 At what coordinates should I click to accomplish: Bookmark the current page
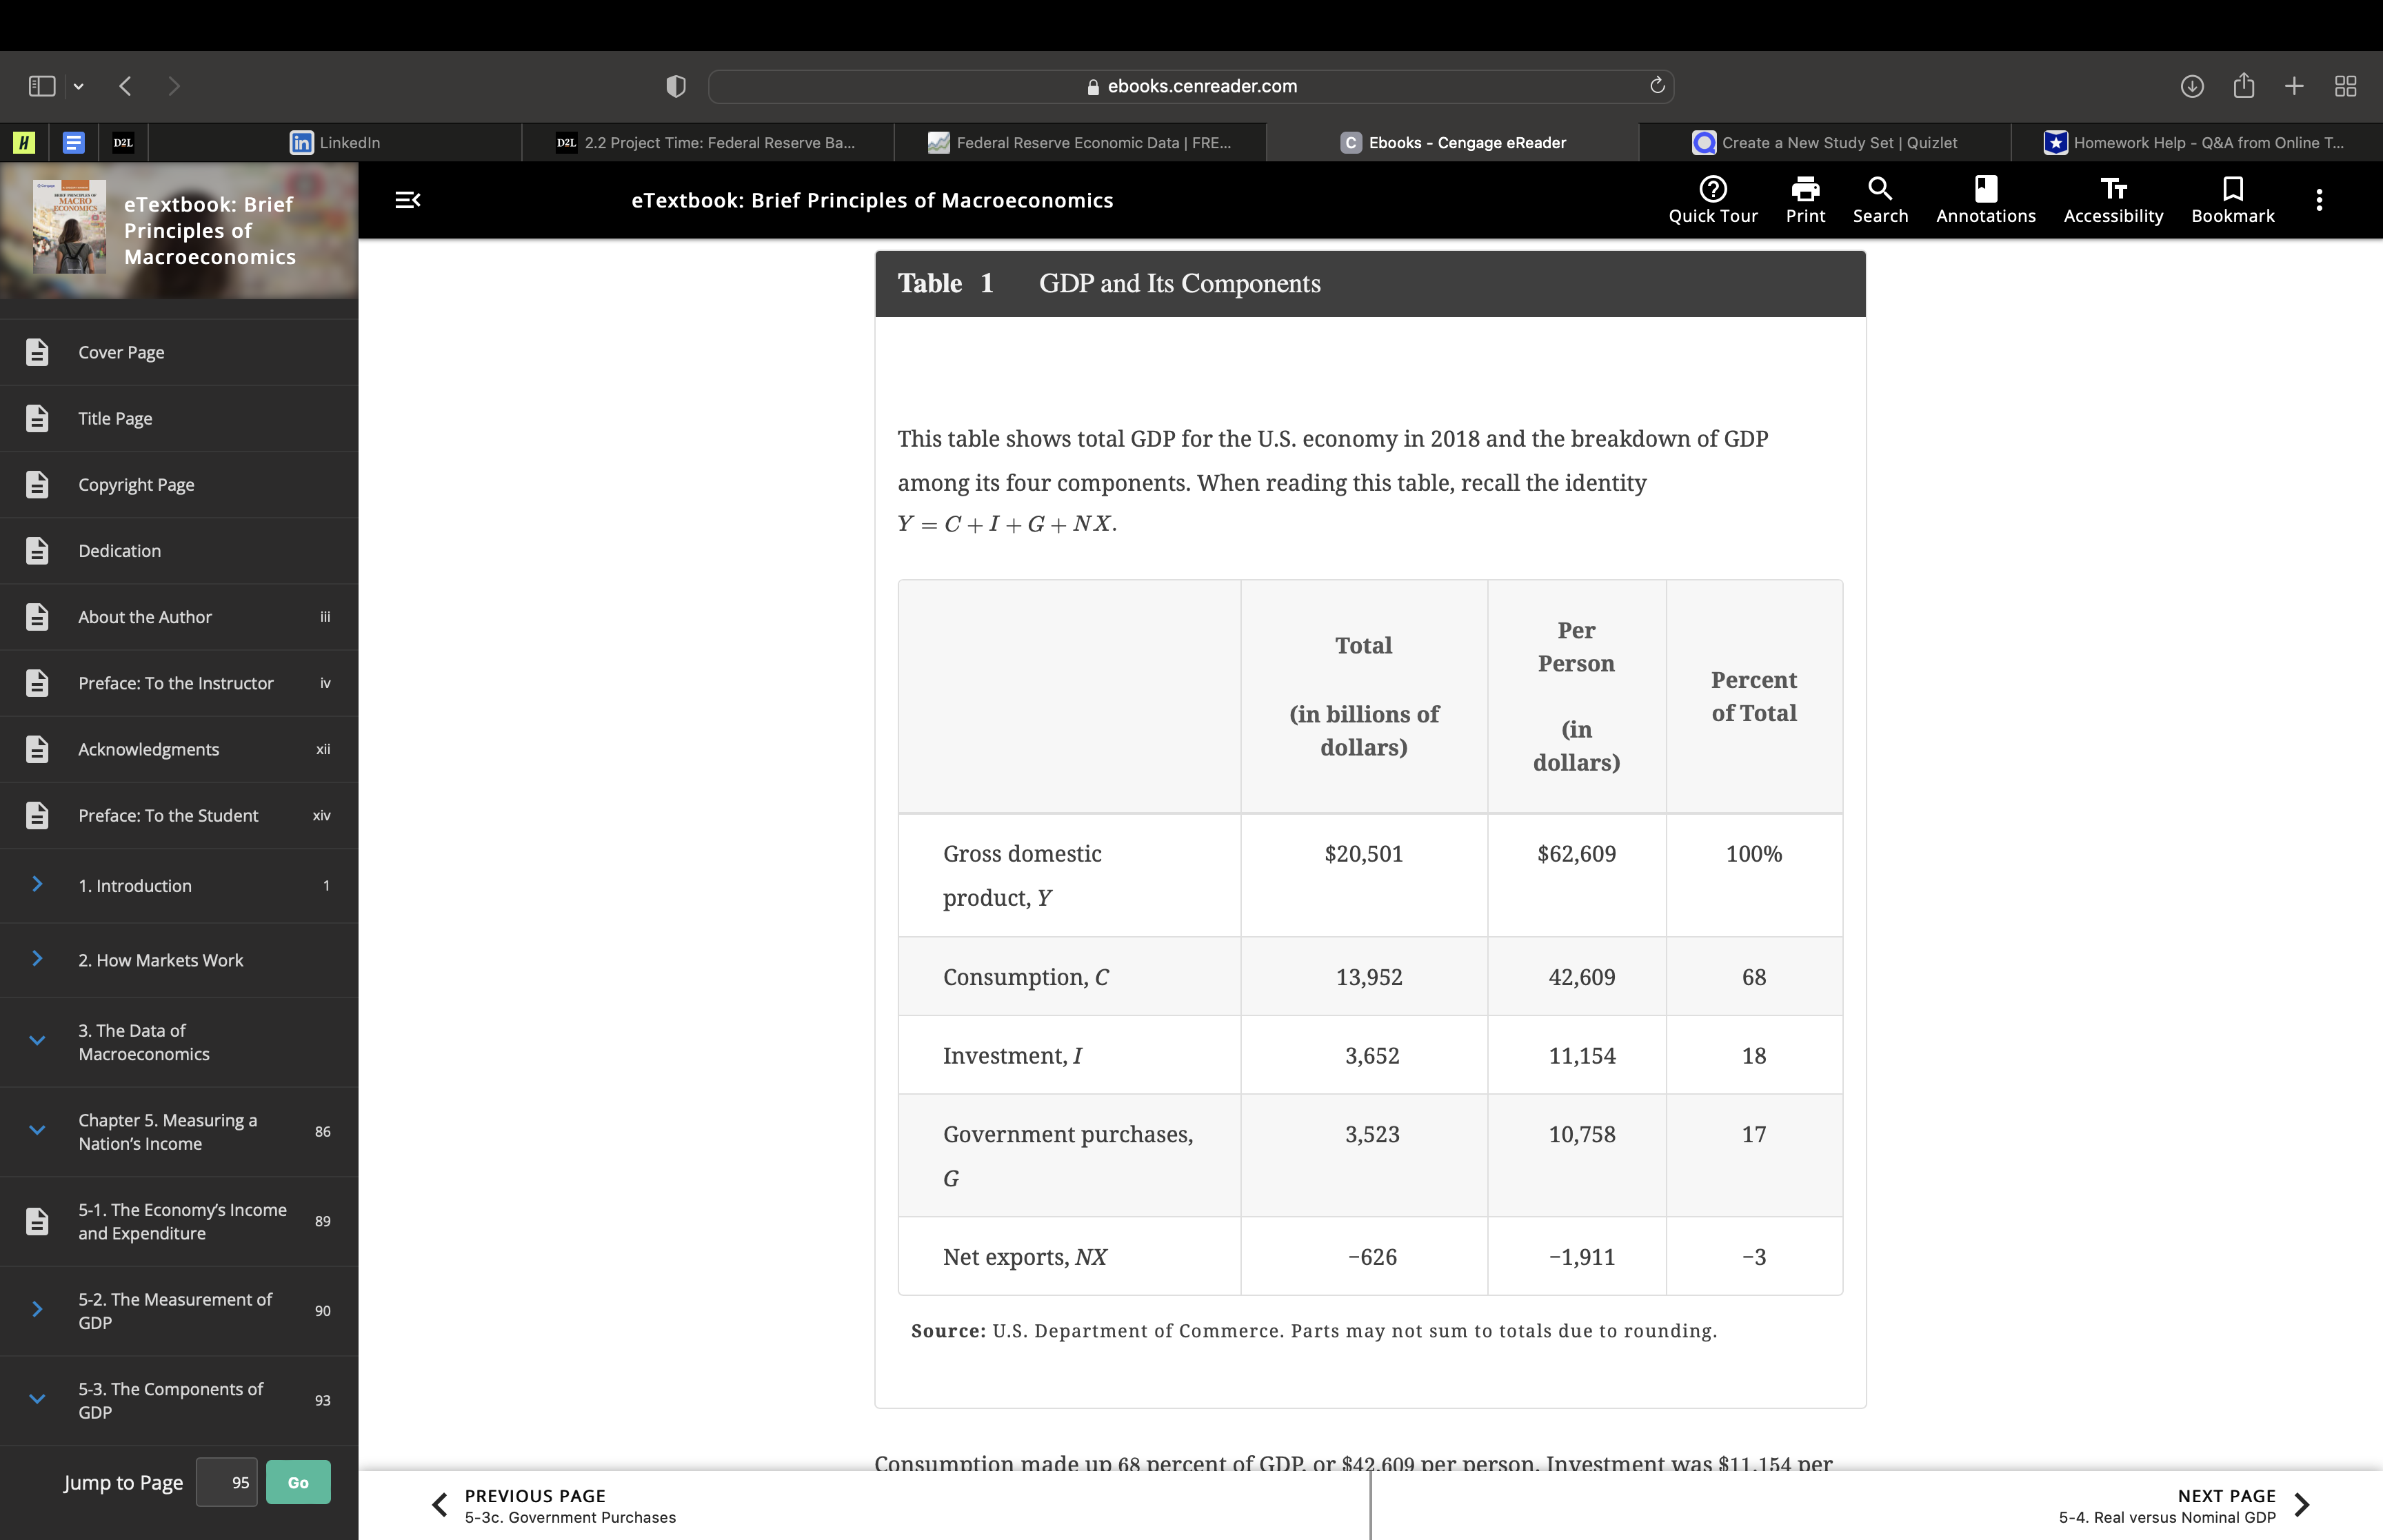pos(2232,199)
